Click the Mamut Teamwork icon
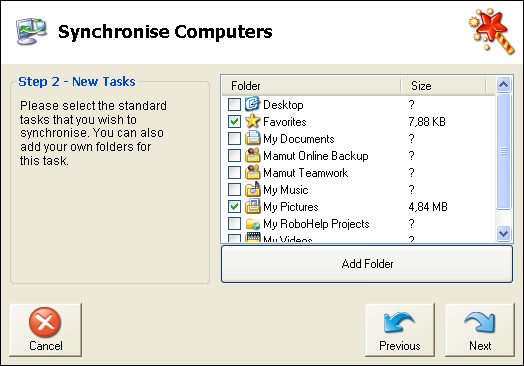 (252, 172)
